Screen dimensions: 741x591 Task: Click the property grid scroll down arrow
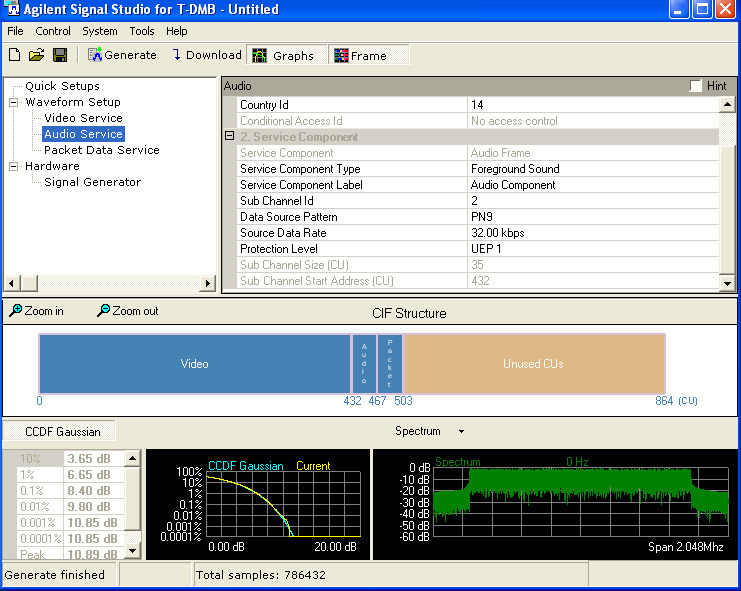727,283
